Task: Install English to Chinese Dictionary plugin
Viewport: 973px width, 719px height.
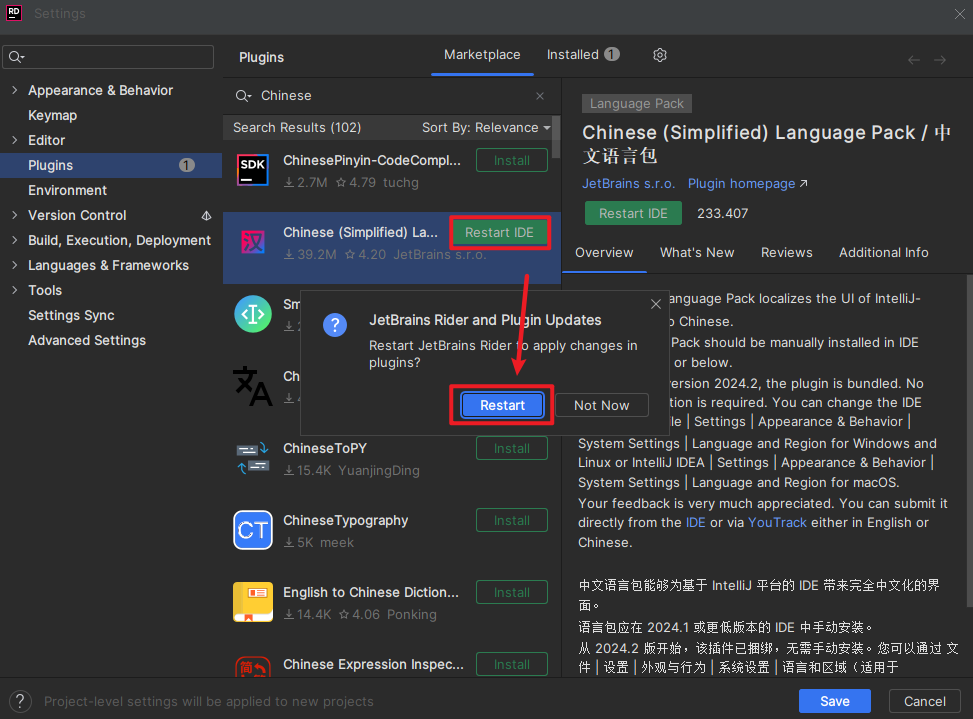Action: click(512, 592)
